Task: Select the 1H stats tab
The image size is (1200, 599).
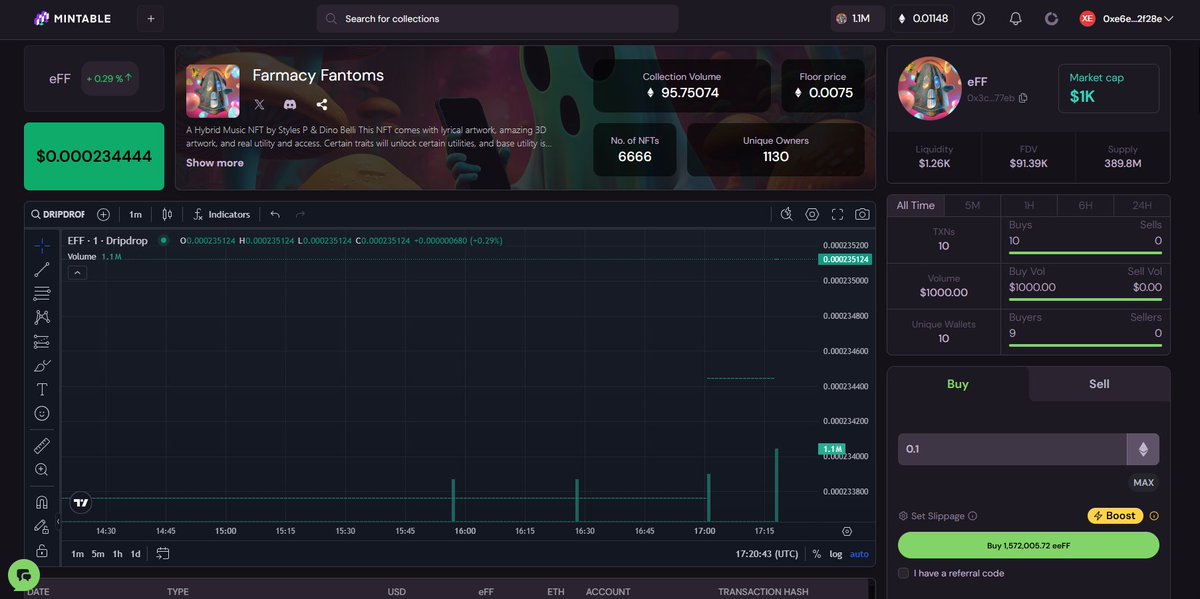Action: click(x=1029, y=205)
